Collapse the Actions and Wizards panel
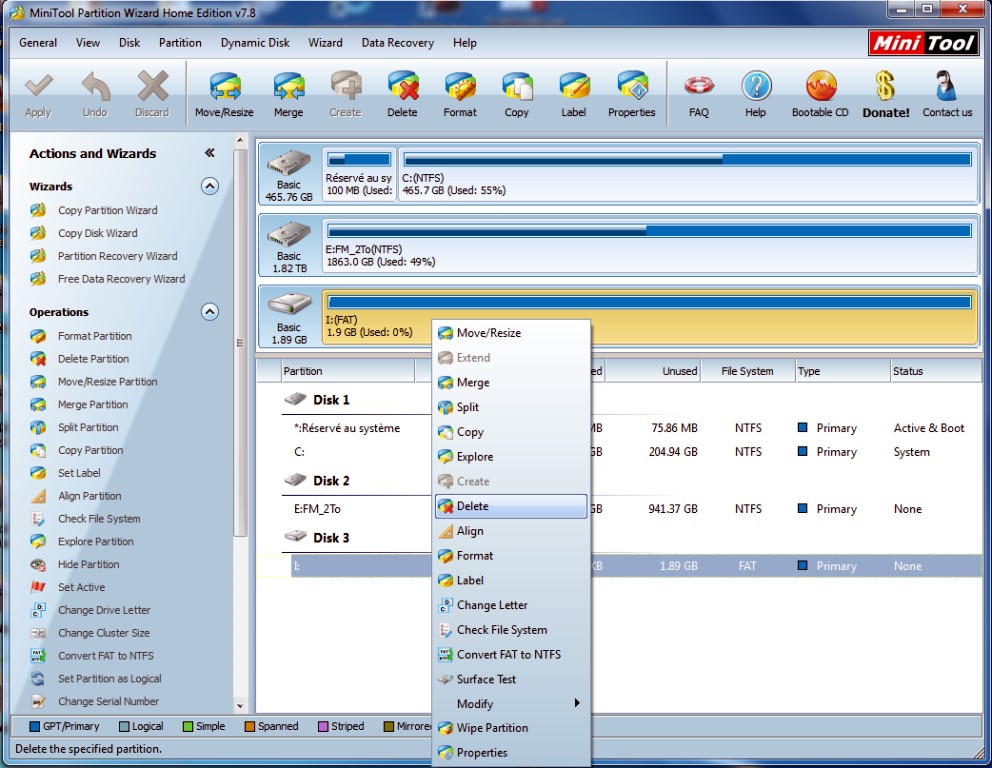 pyautogui.click(x=209, y=152)
